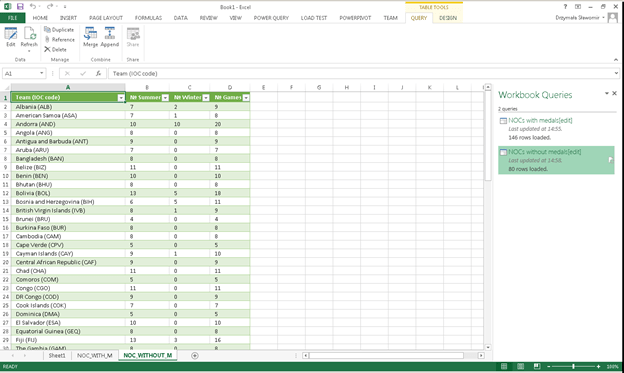Click the Refresh query icon
Screen dimensions: 624x373
point(29,39)
